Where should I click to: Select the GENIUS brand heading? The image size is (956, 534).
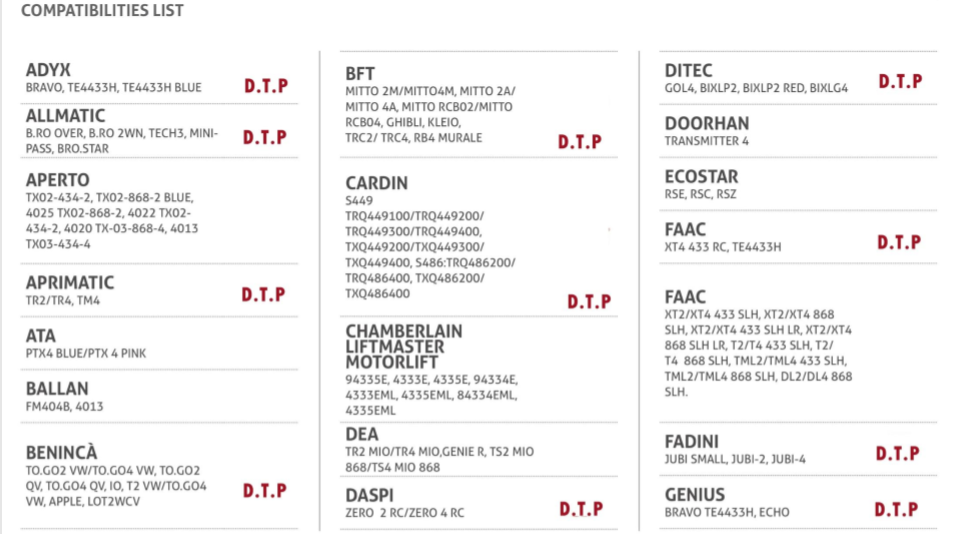(x=695, y=495)
